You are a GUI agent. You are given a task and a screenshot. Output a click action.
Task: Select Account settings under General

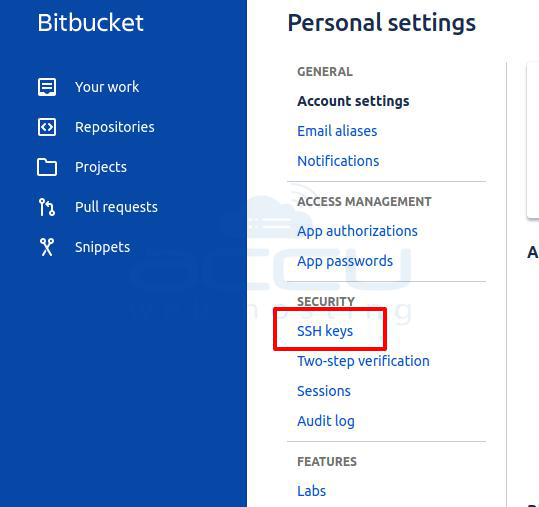[353, 101]
